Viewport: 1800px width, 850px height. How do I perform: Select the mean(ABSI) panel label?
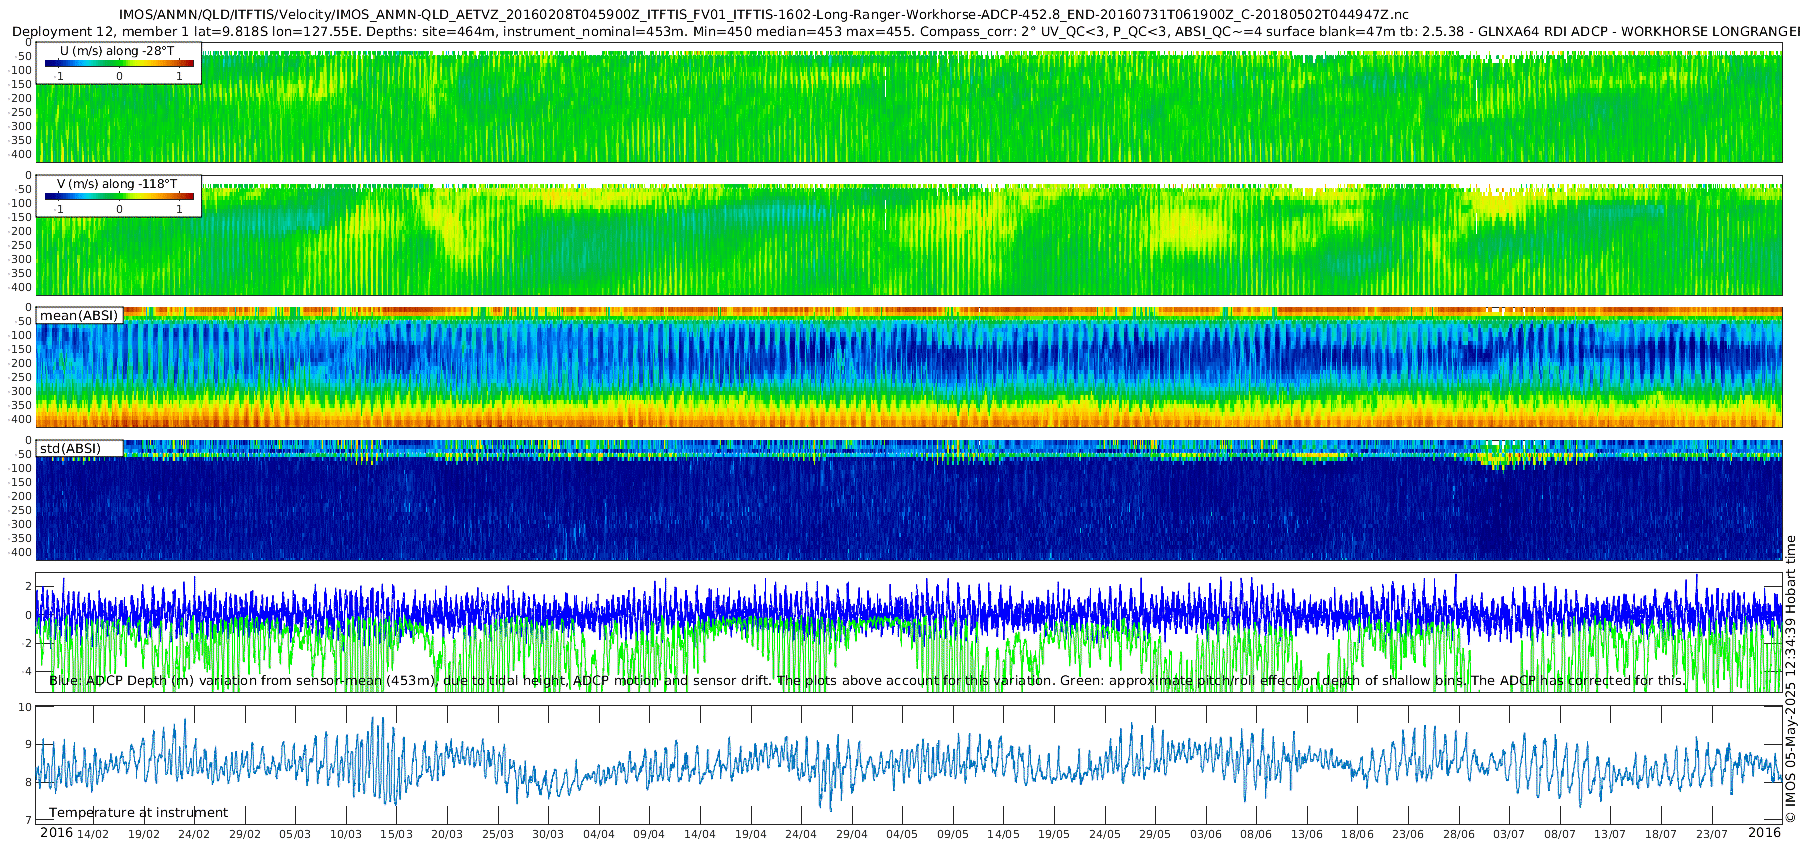(x=79, y=315)
